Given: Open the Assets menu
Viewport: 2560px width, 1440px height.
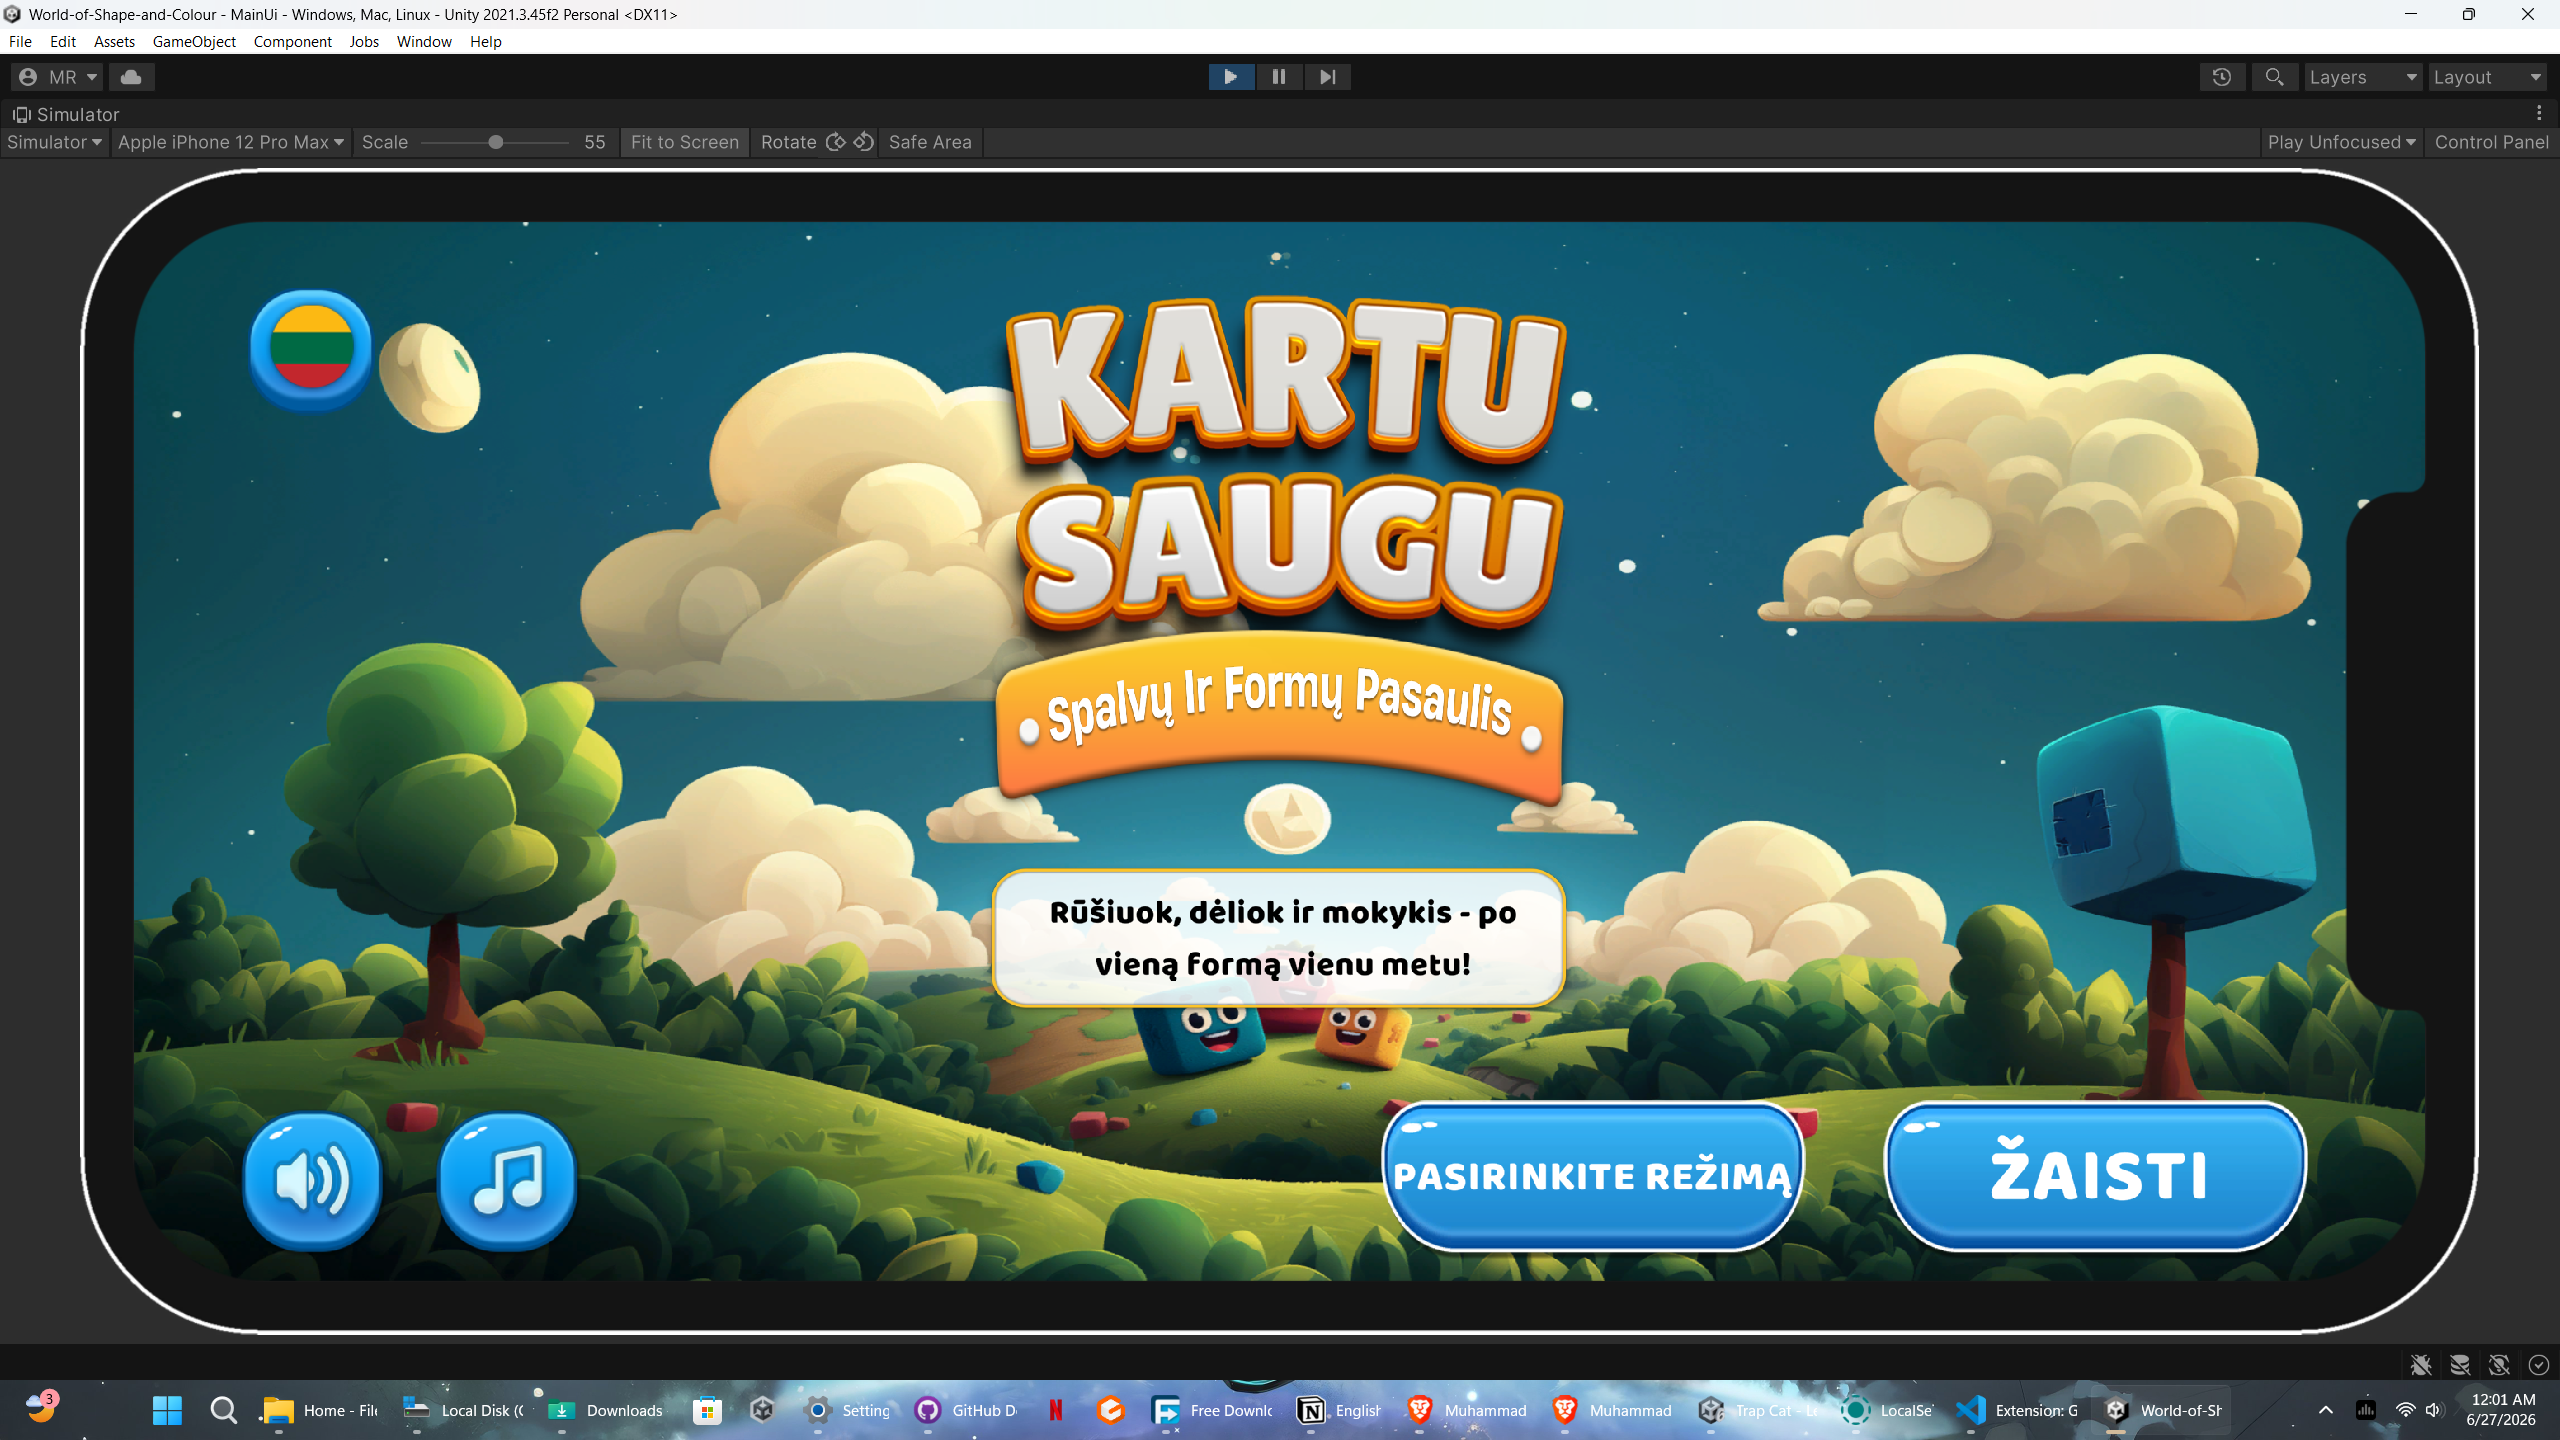Looking at the screenshot, I should click(114, 41).
